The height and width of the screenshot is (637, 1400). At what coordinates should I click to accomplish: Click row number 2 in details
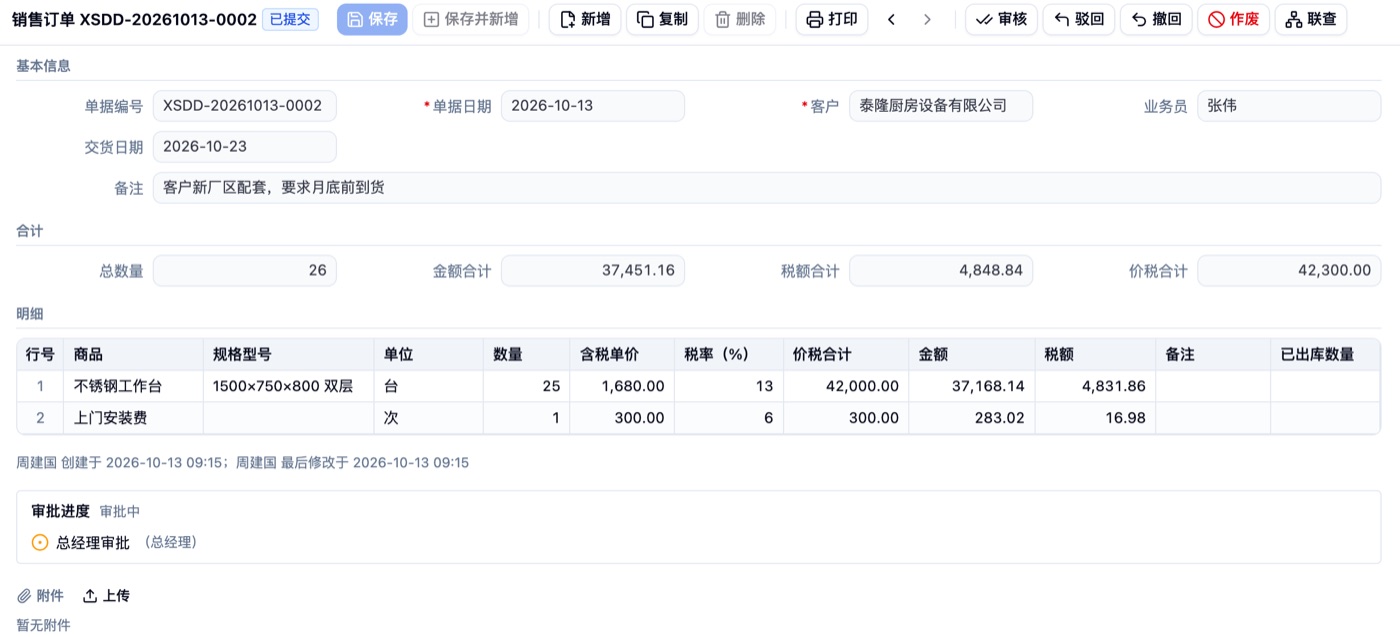41,418
